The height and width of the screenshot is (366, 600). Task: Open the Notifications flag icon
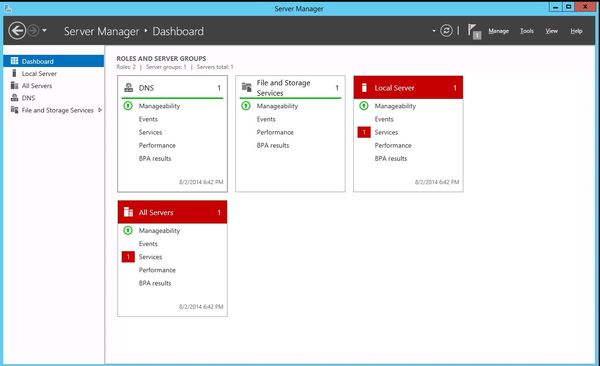point(474,31)
